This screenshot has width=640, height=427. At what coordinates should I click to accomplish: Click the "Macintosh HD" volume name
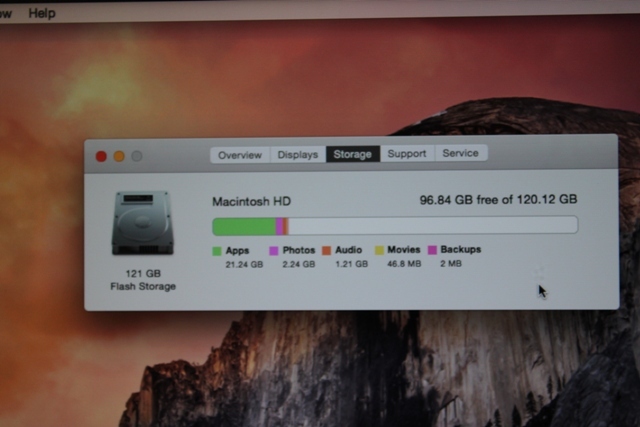point(251,201)
